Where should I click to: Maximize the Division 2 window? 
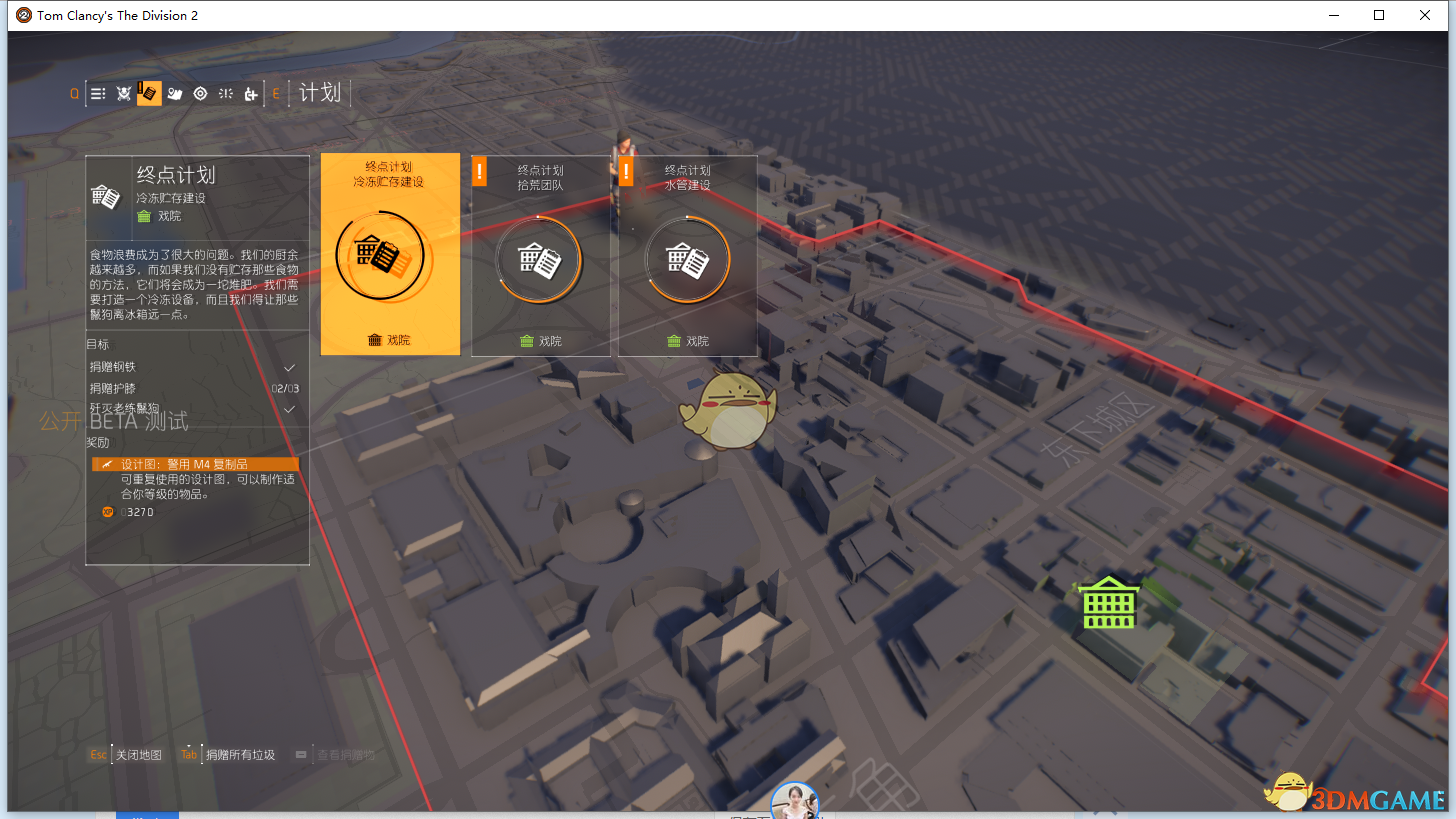[1379, 15]
